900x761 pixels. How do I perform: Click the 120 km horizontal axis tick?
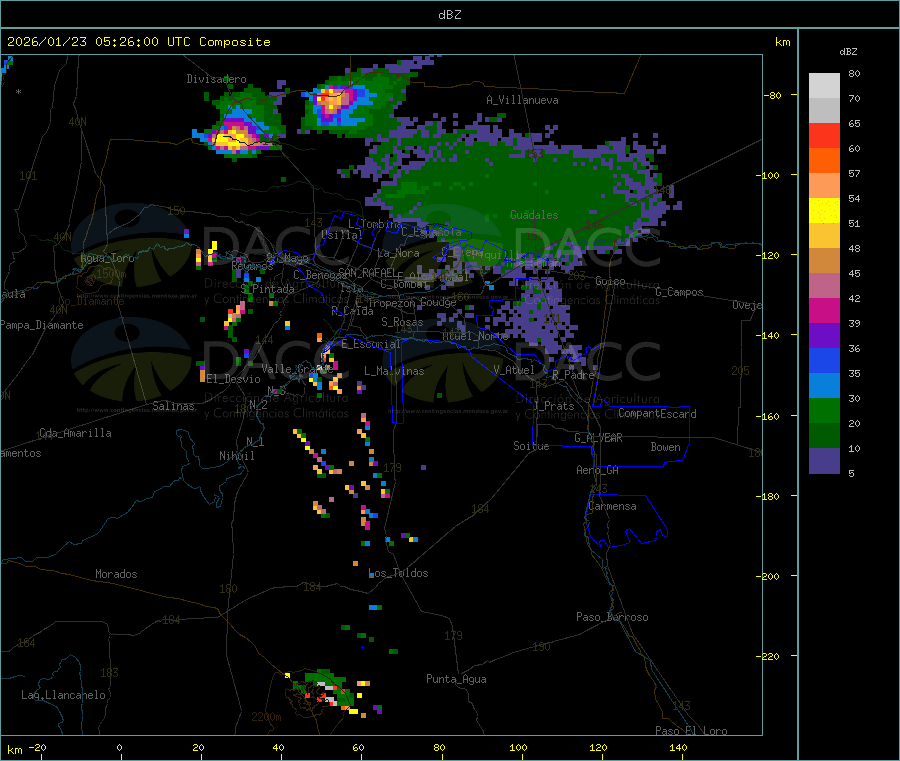598,747
